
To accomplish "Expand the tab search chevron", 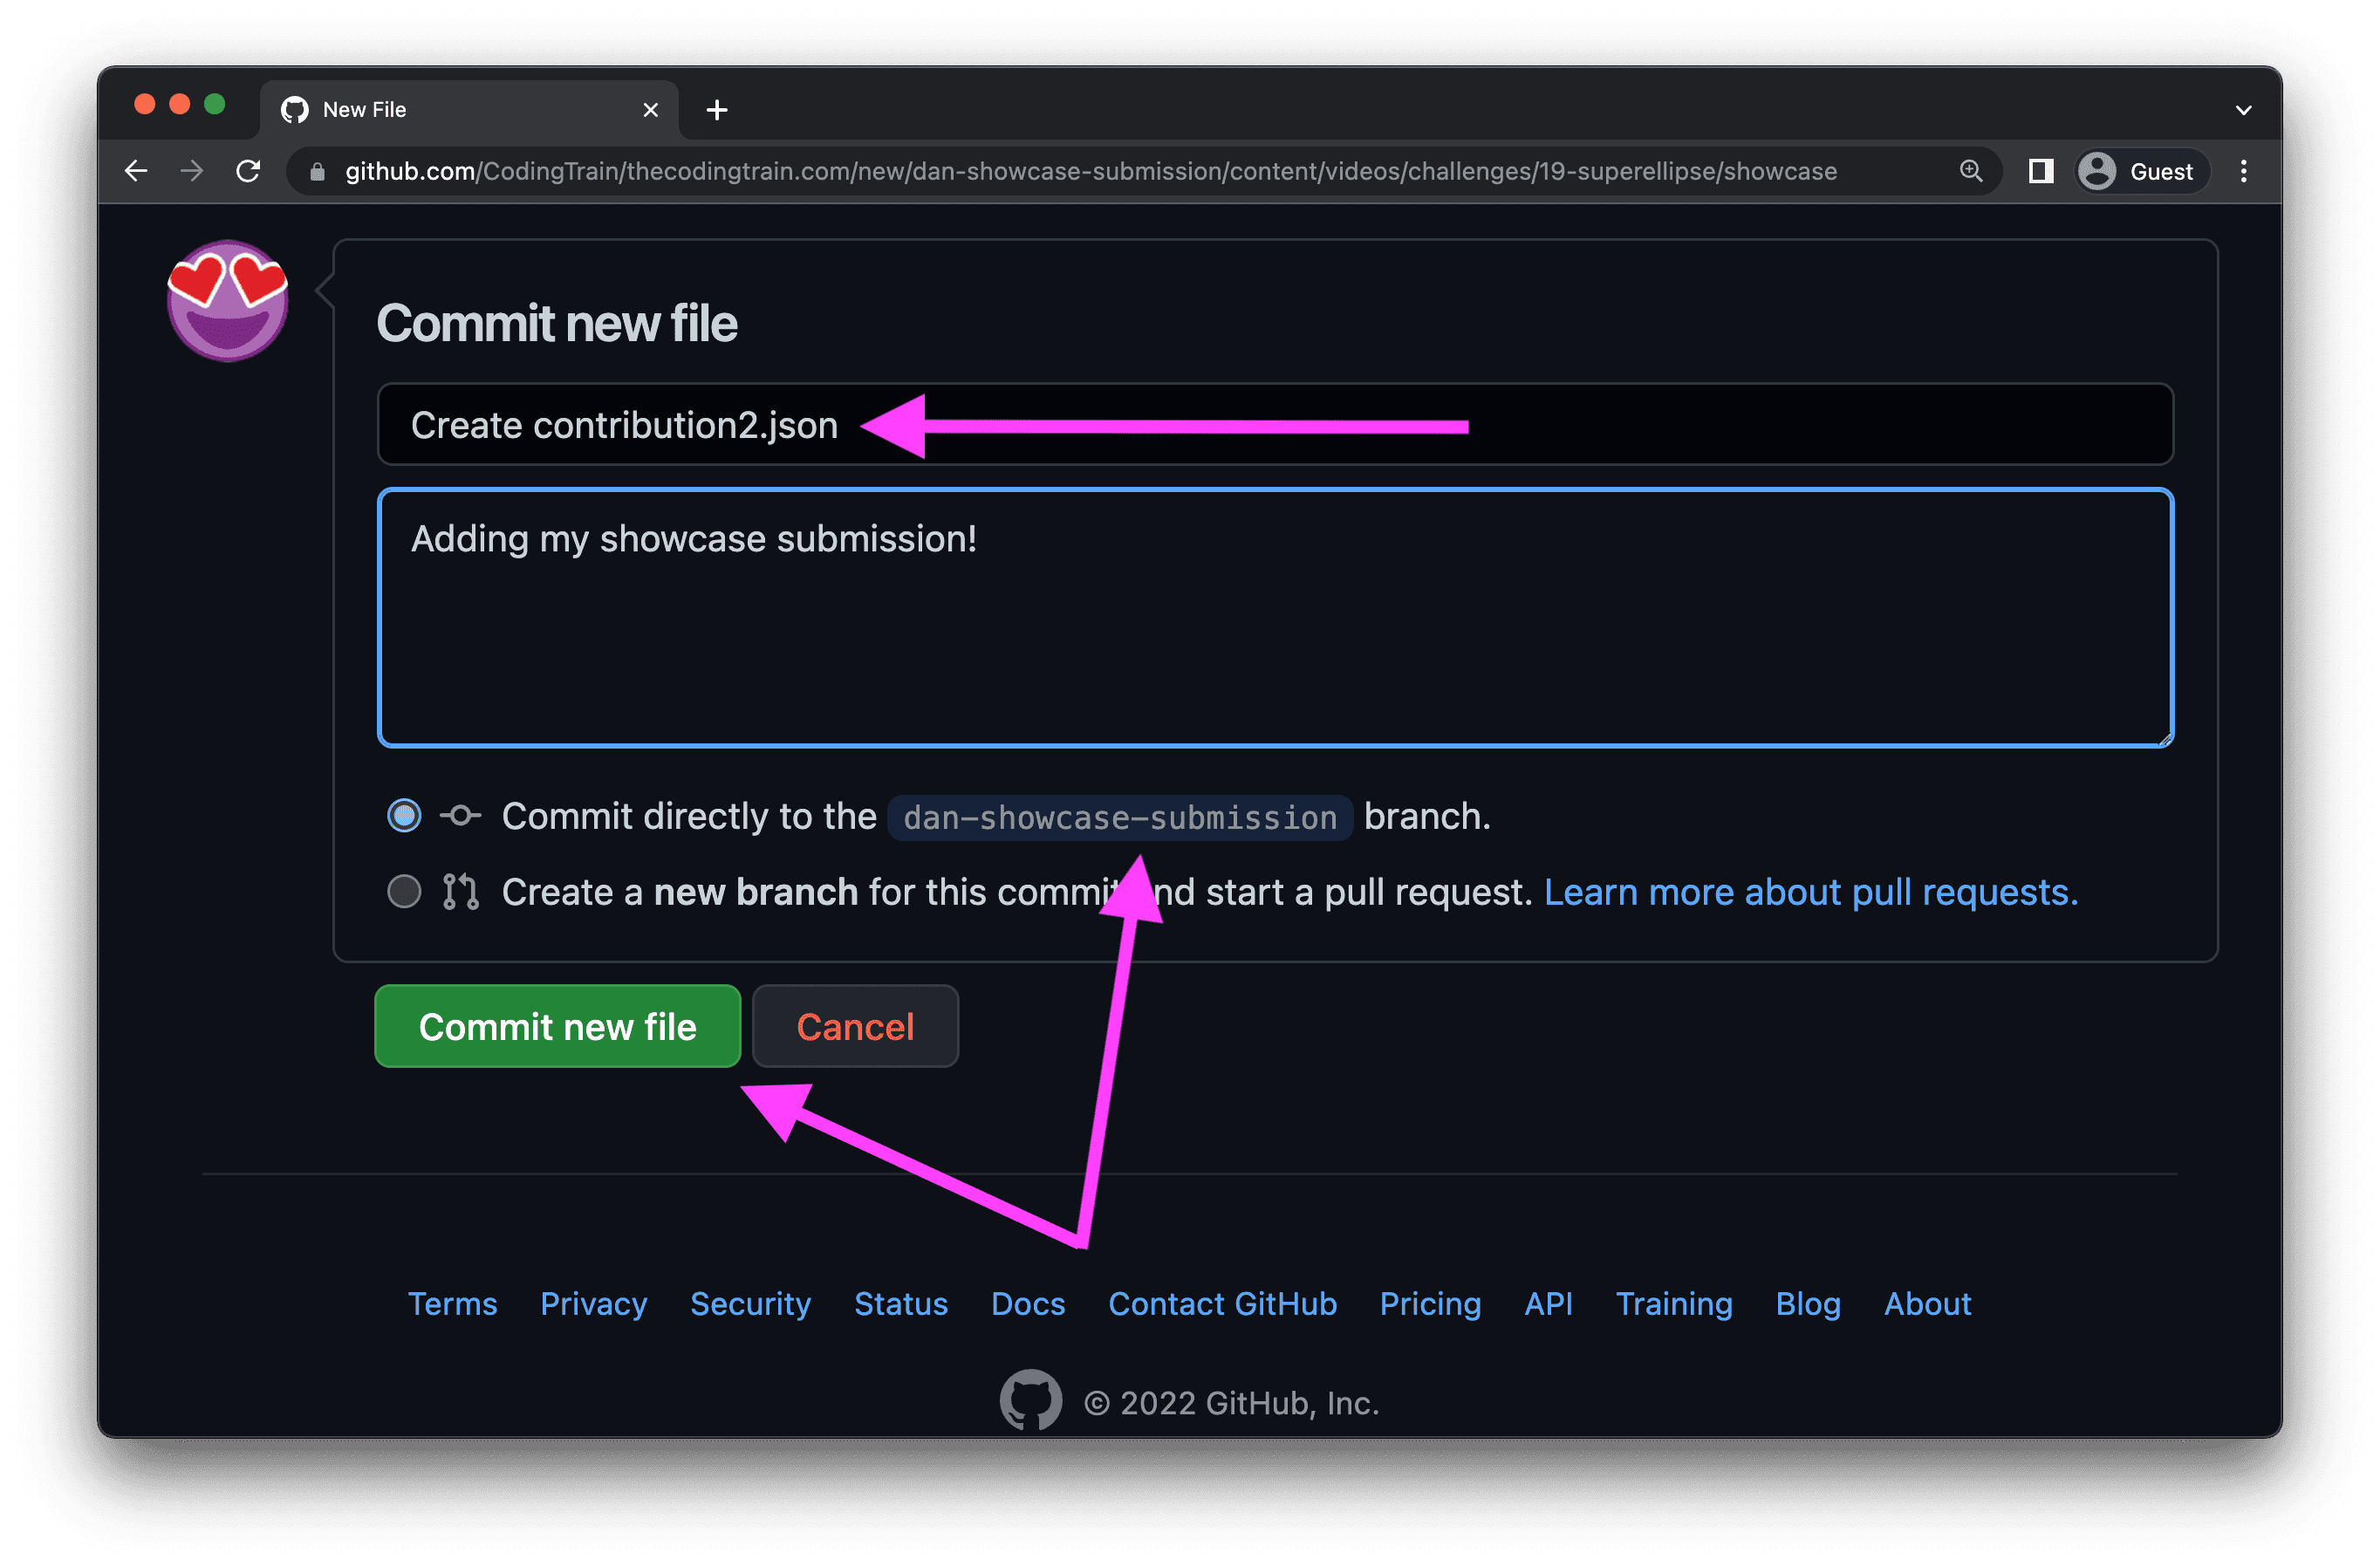I will click(2244, 110).
